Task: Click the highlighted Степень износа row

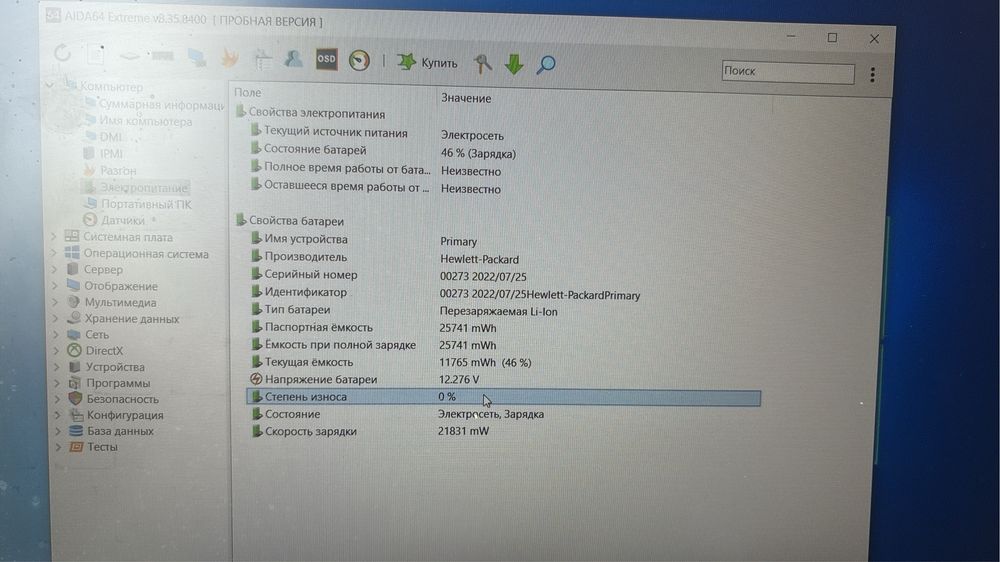Action: [x=503, y=397]
